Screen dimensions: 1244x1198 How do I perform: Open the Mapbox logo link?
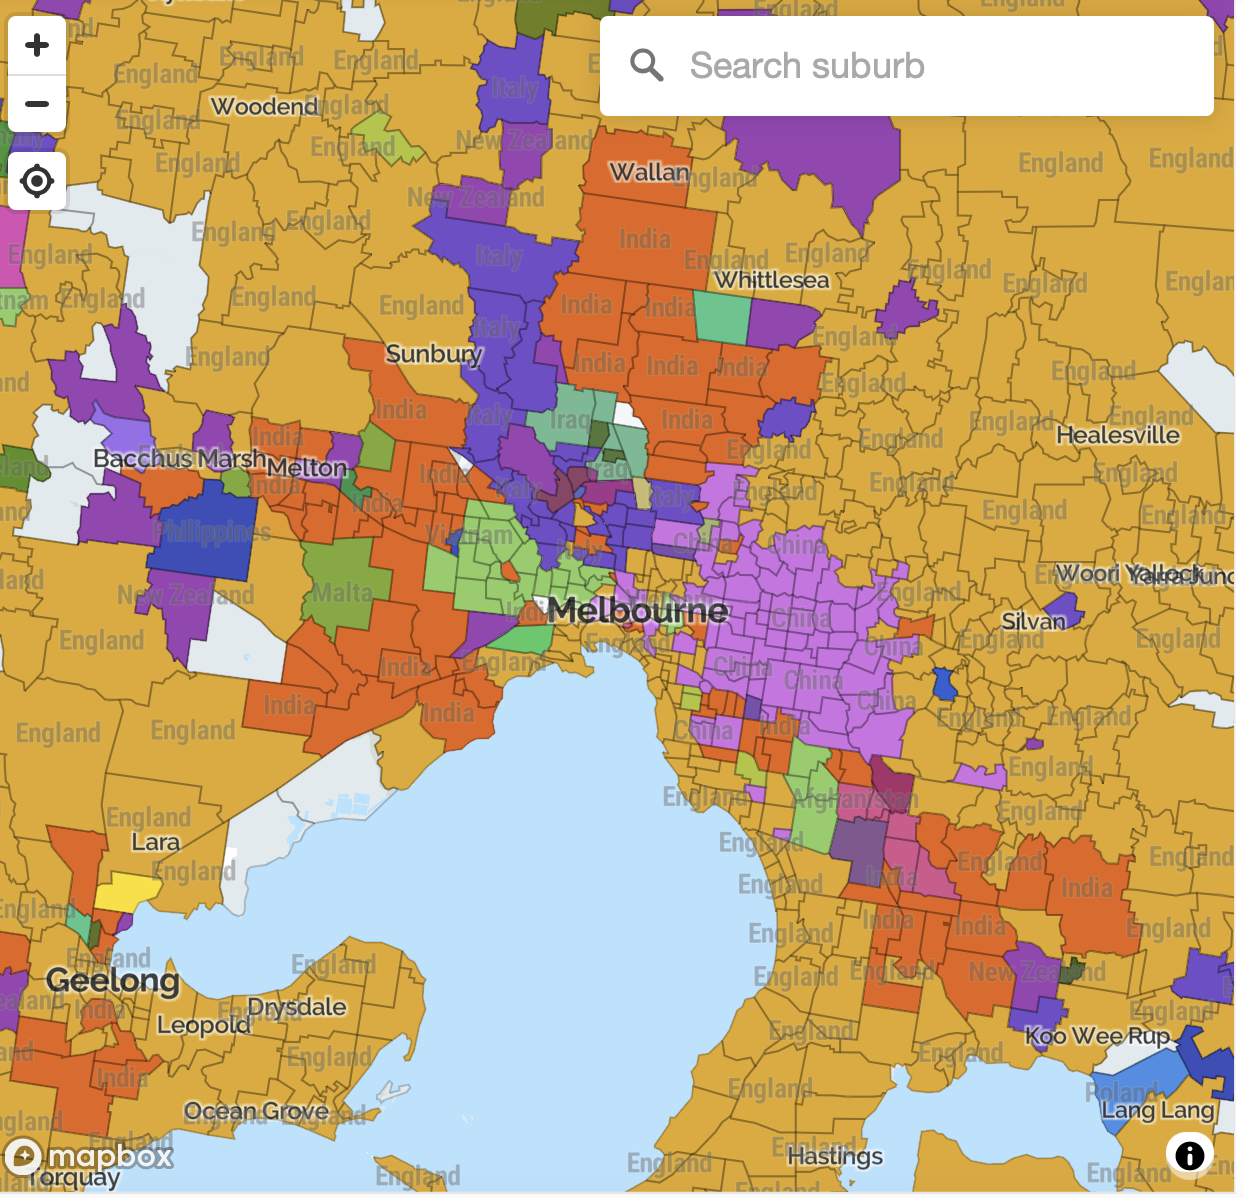click(90, 1157)
